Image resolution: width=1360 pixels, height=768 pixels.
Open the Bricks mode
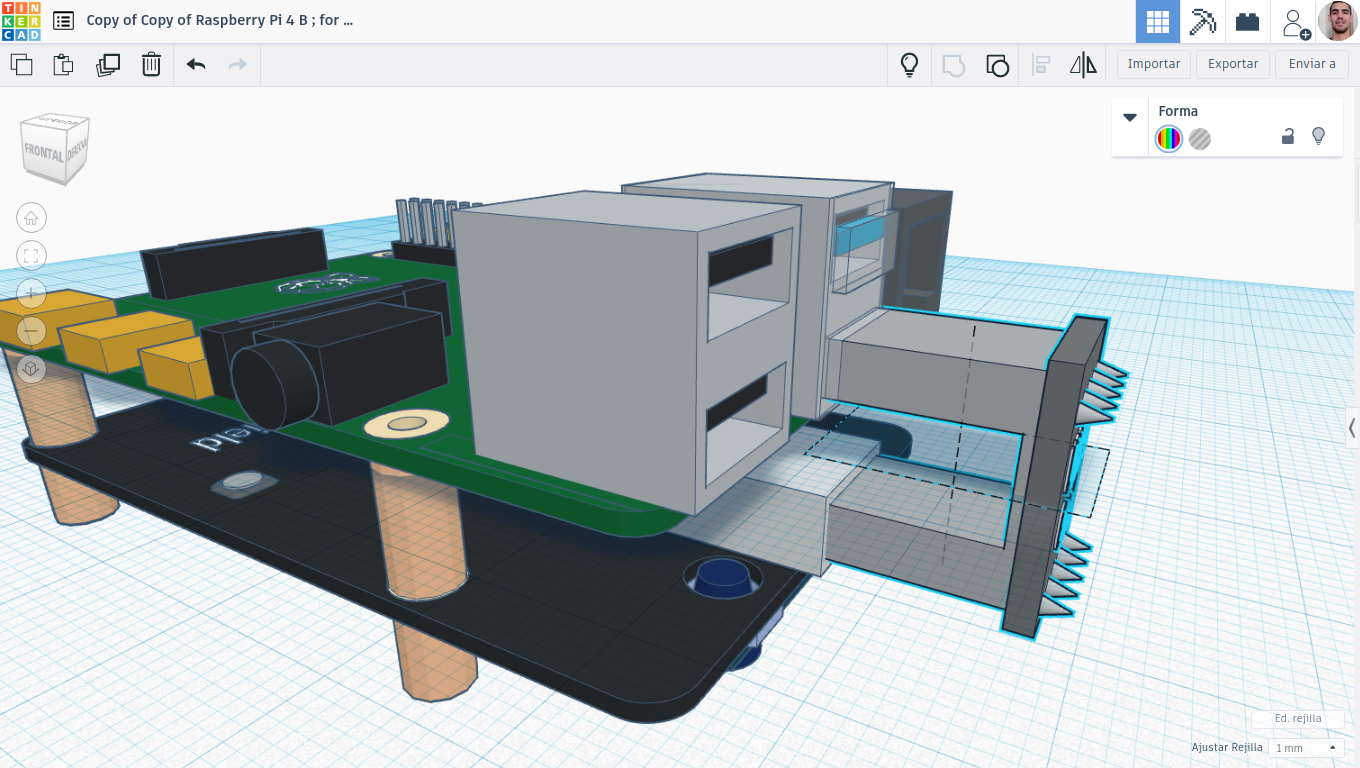click(1247, 21)
